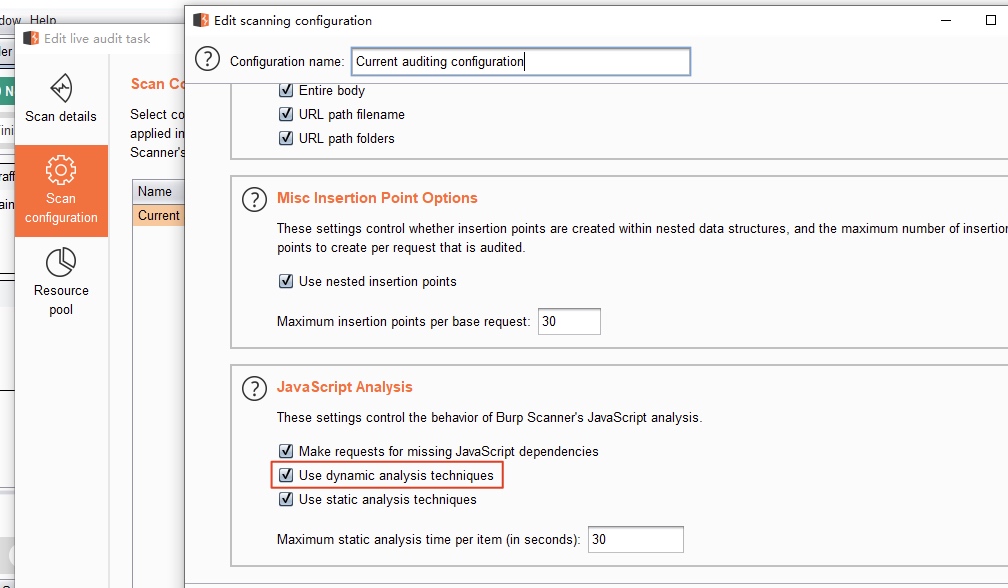Toggle URL path filename checkbox
The image size is (1008, 588).
click(286, 114)
